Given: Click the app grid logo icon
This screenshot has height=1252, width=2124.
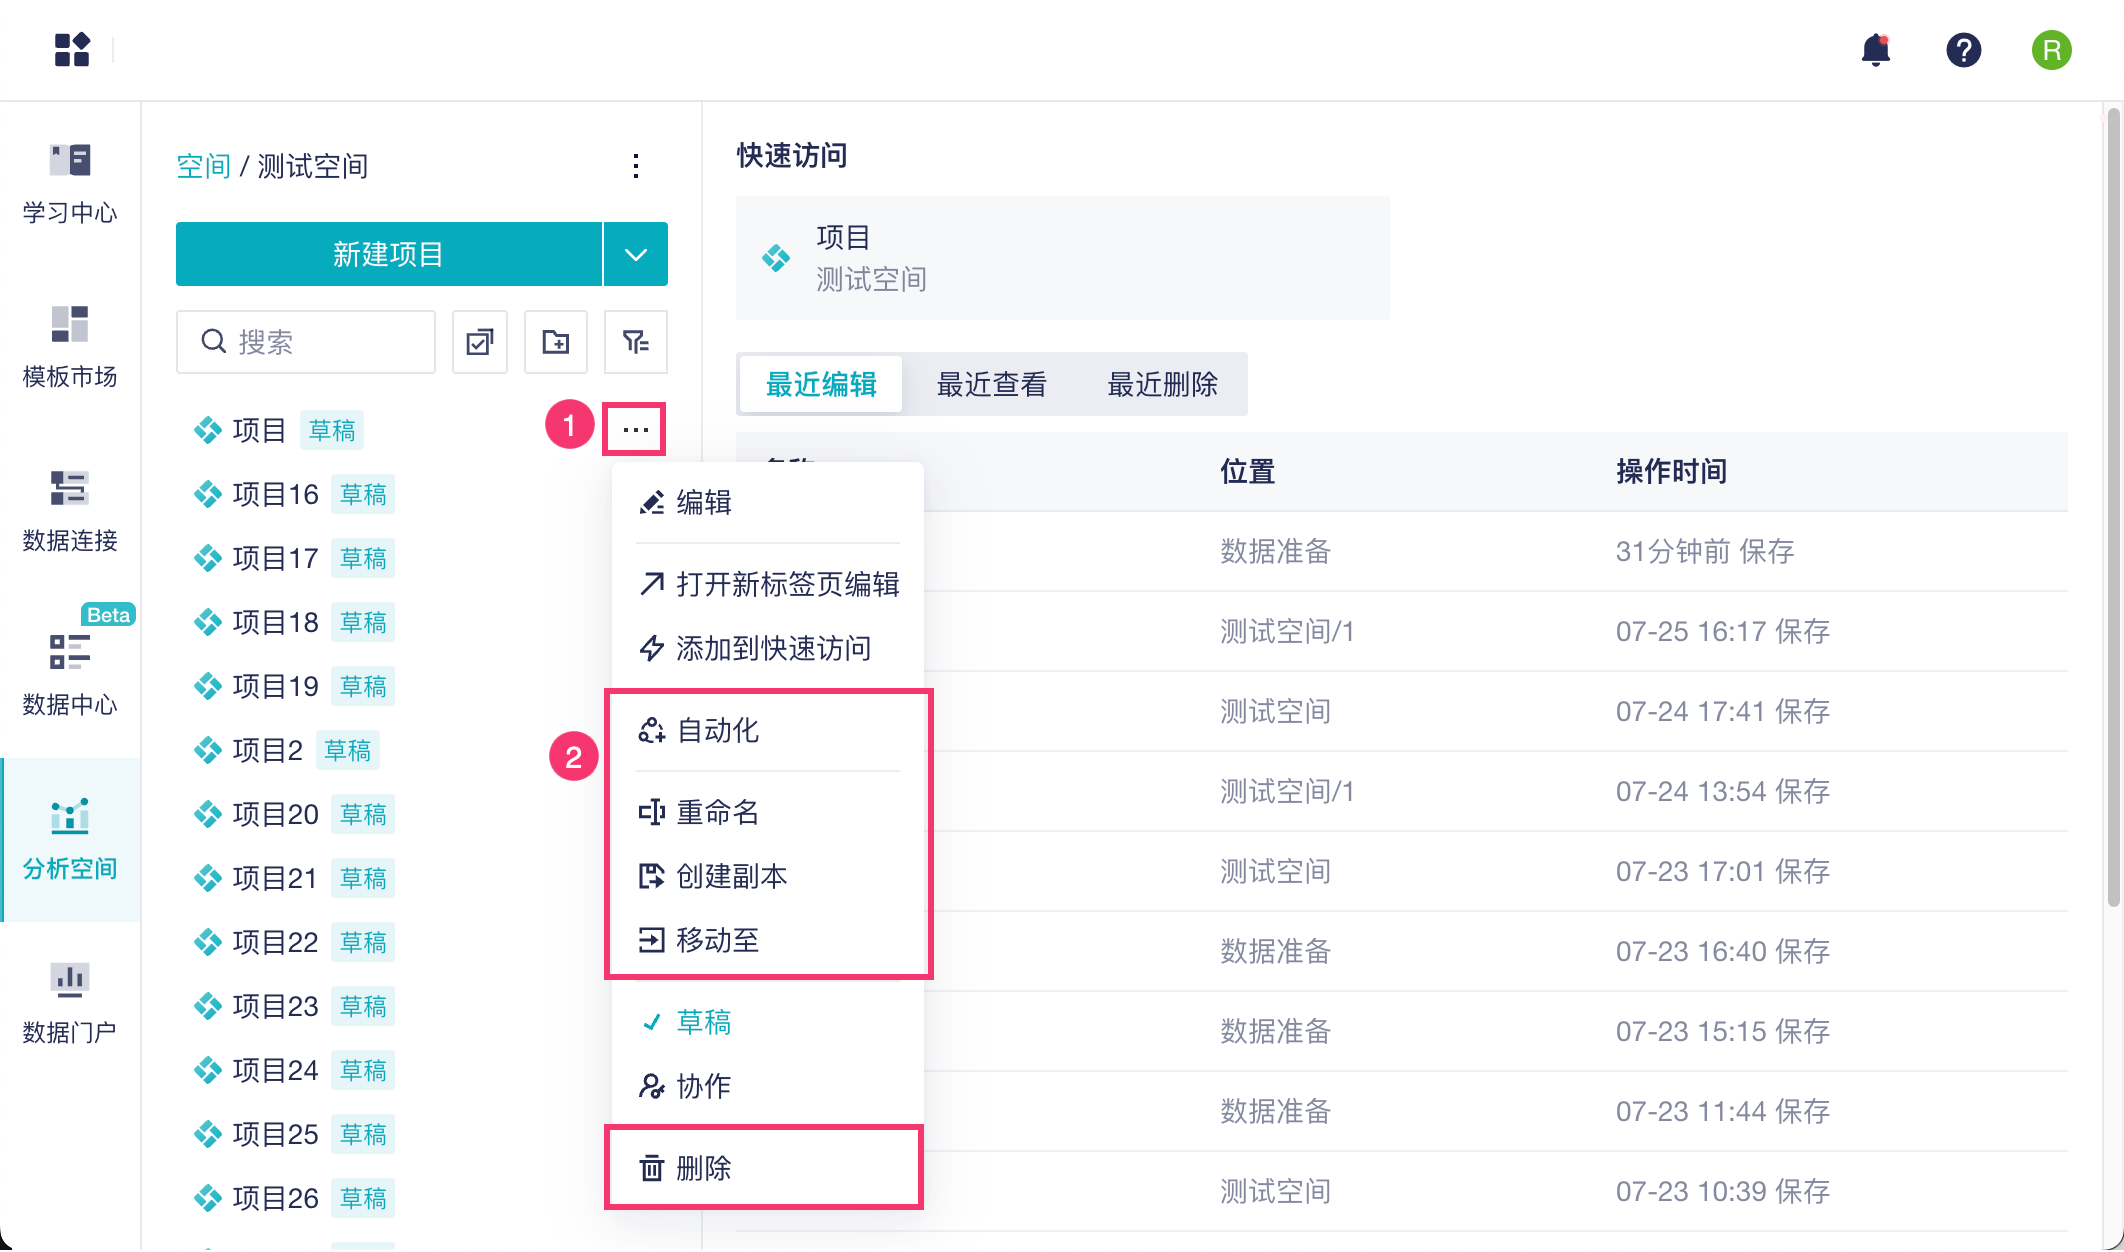Looking at the screenshot, I should pyautogui.click(x=72, y=50).
